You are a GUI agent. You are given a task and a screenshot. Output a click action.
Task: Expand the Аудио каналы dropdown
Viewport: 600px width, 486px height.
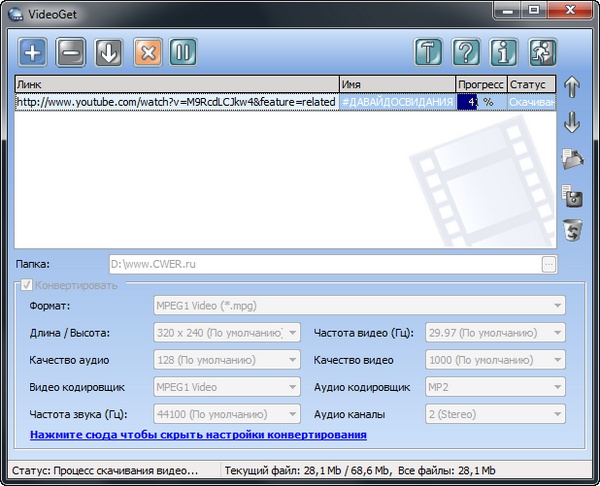pos(494,413)
